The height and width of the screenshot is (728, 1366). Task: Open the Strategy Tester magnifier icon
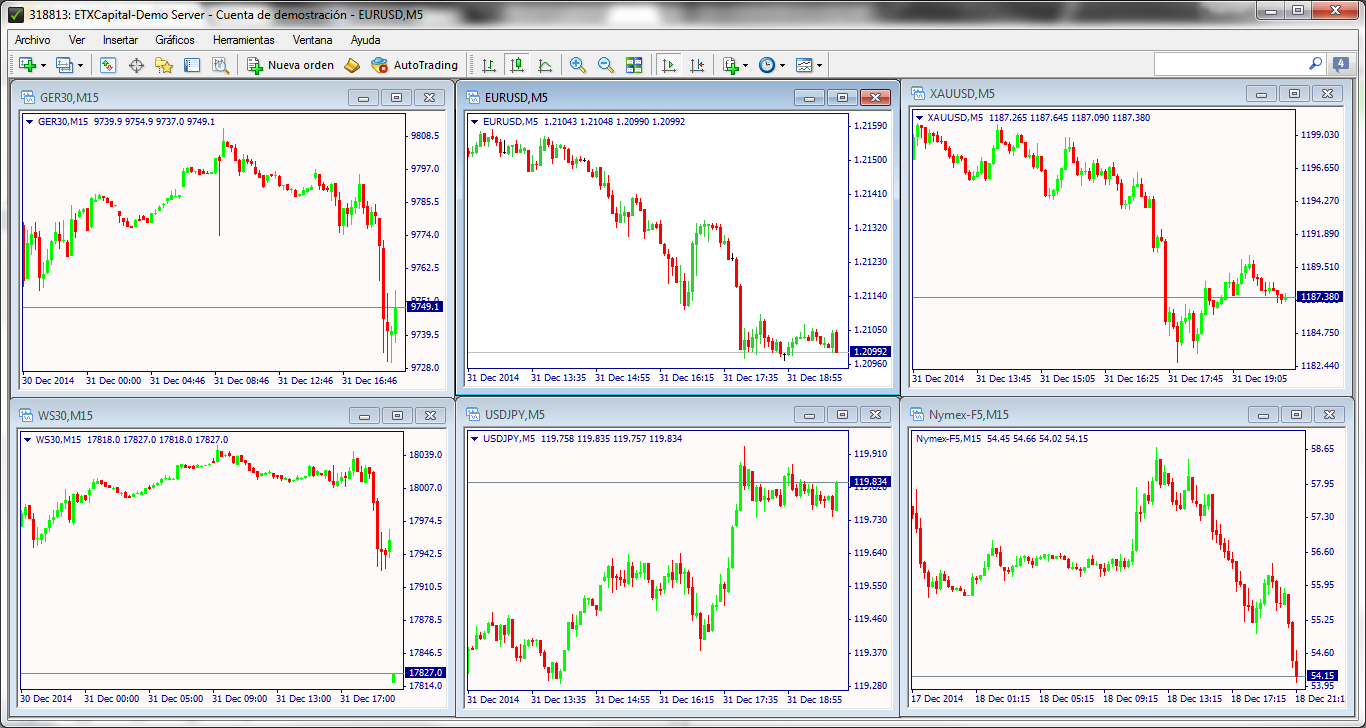(220, 65)
